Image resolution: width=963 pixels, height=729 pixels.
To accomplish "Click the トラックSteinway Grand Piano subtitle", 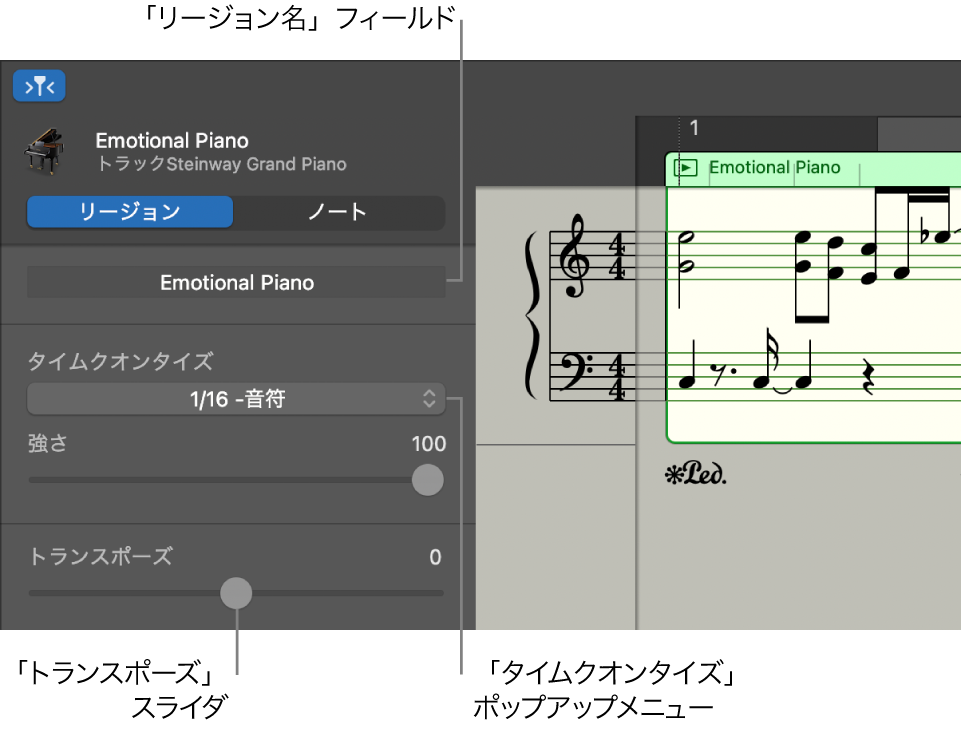I will [222, 164].
